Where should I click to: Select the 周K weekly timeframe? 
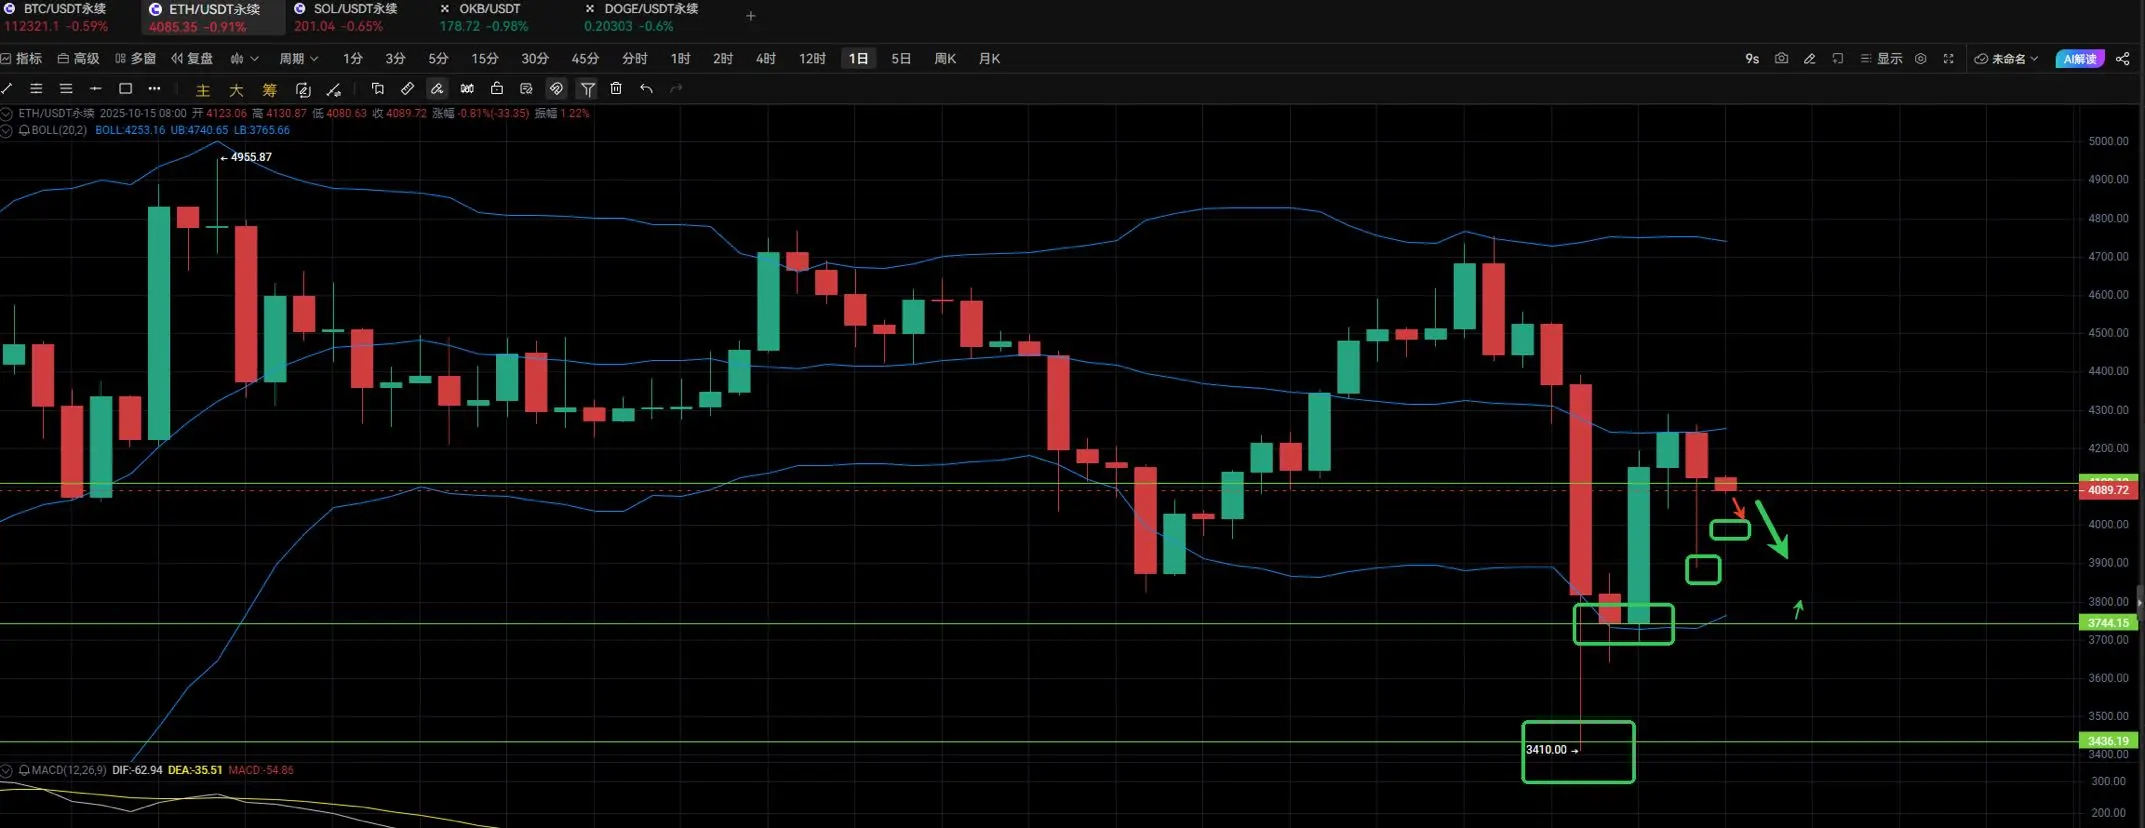(945, 59)
